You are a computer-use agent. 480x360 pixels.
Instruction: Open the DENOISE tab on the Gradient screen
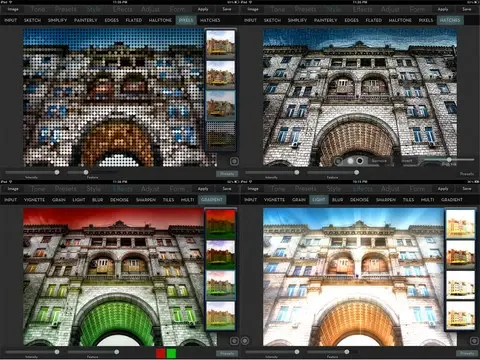pos(119,200)
